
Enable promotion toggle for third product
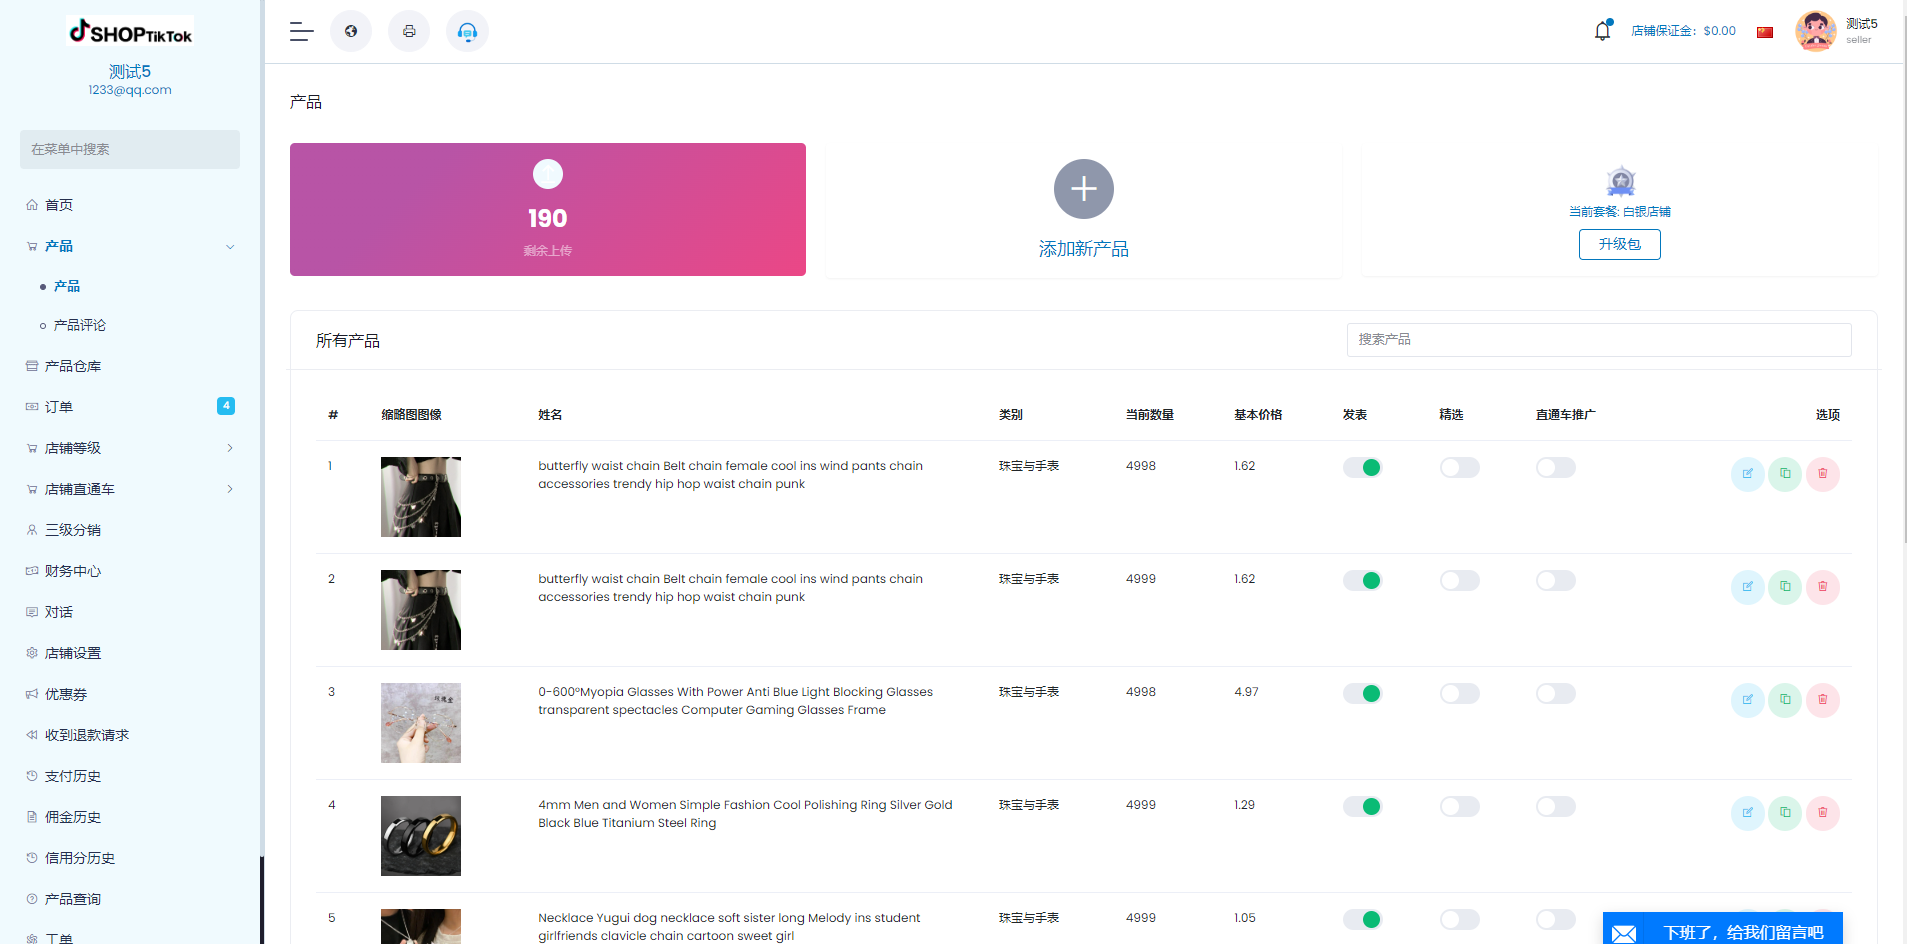tap(1555, 694)
